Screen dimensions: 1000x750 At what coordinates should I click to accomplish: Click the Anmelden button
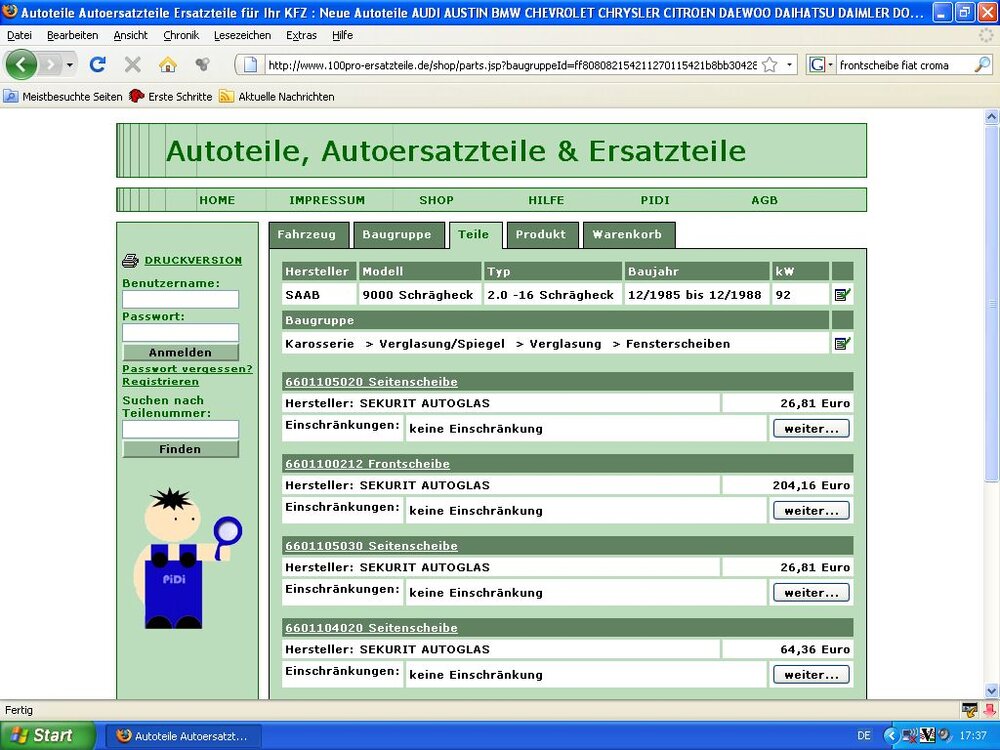coord(180,353)
